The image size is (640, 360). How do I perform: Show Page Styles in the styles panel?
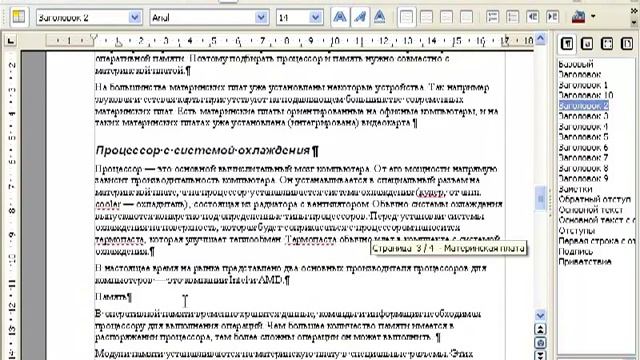pos(627,43)
